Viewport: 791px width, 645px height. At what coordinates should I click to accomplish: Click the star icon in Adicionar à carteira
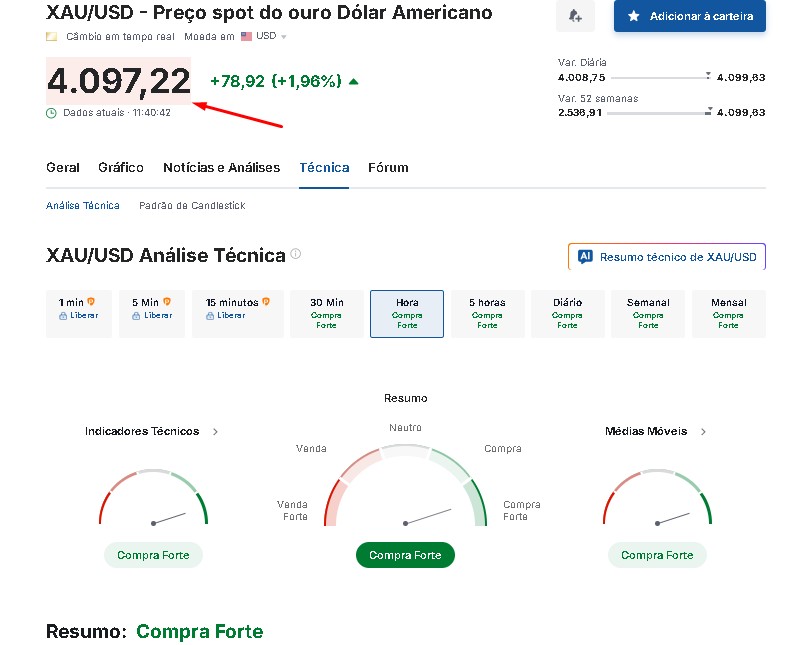633,17
